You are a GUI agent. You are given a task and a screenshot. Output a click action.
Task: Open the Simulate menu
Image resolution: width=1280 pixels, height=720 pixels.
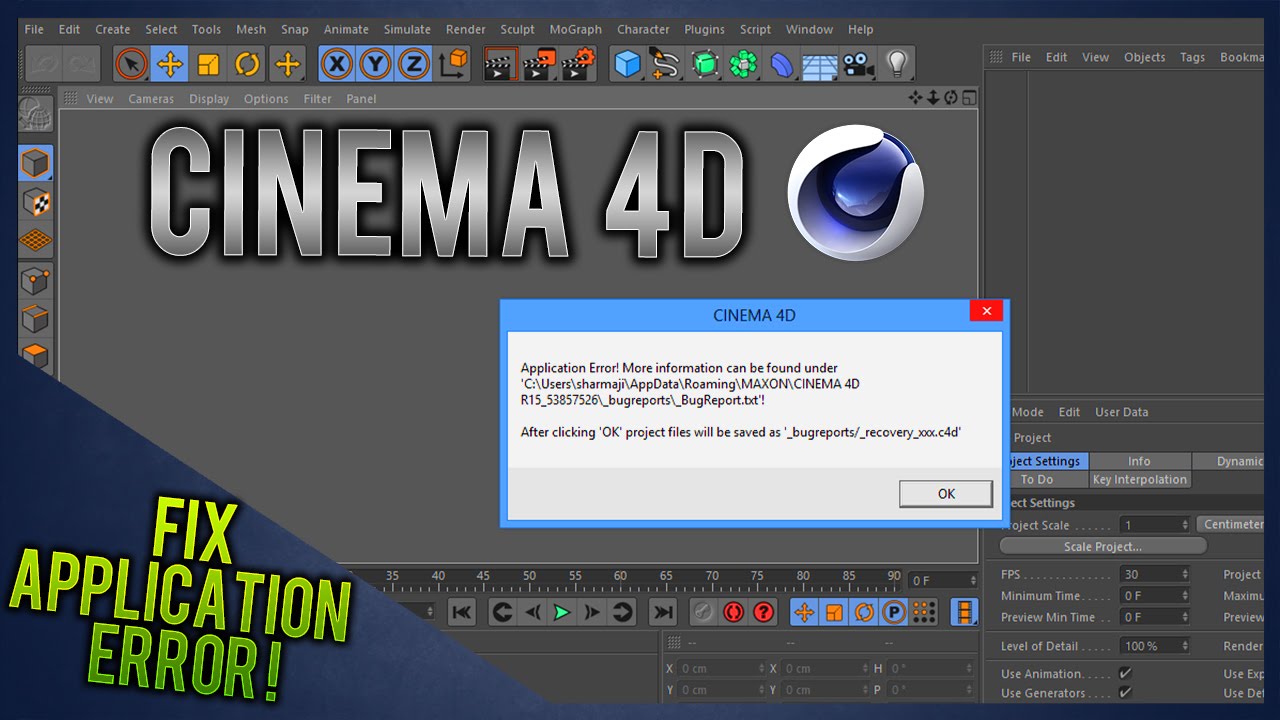click(407, 29)
